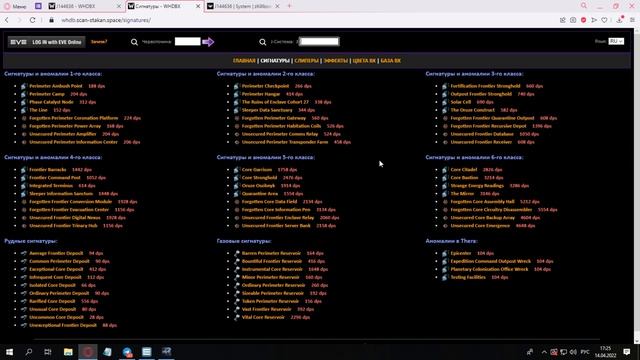Viewport: 640px width, 360px height.
Task: Click the gas icon beside Barren Perimeter Reservoir
Action: (237, 253)
